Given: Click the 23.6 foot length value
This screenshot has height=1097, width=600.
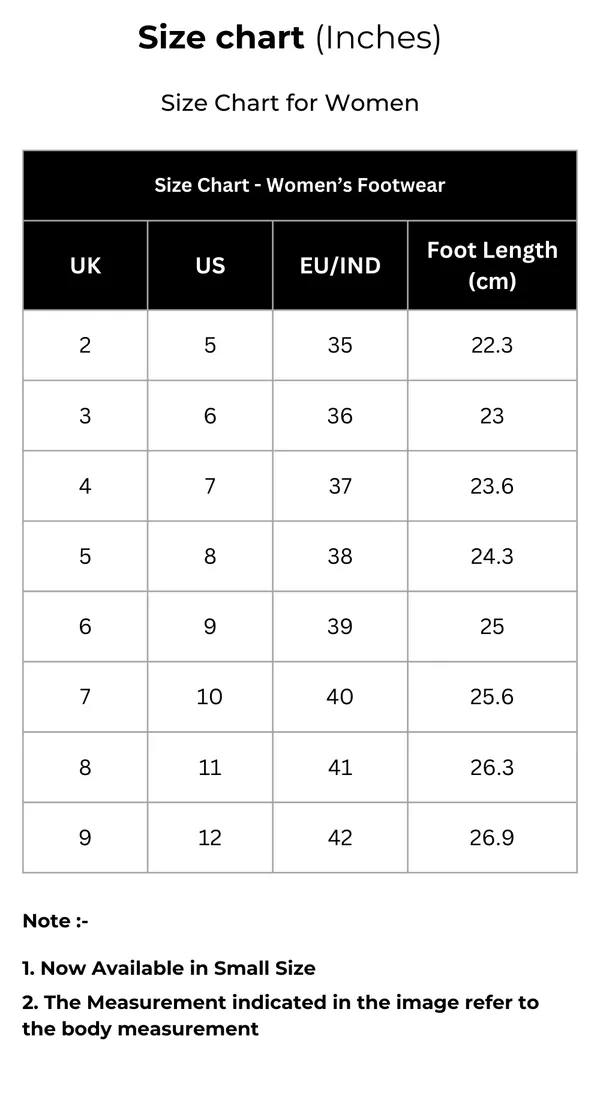Looking at the screenshot, I should 492,486.
